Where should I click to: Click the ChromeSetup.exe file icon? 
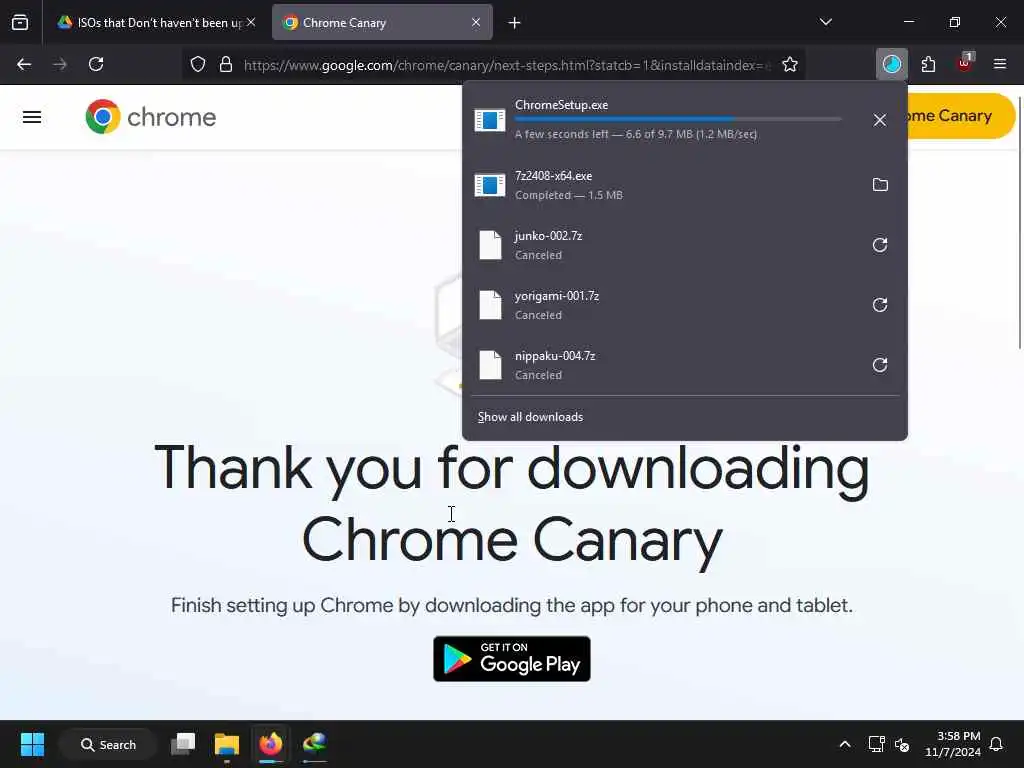click(x=490, y=120)
